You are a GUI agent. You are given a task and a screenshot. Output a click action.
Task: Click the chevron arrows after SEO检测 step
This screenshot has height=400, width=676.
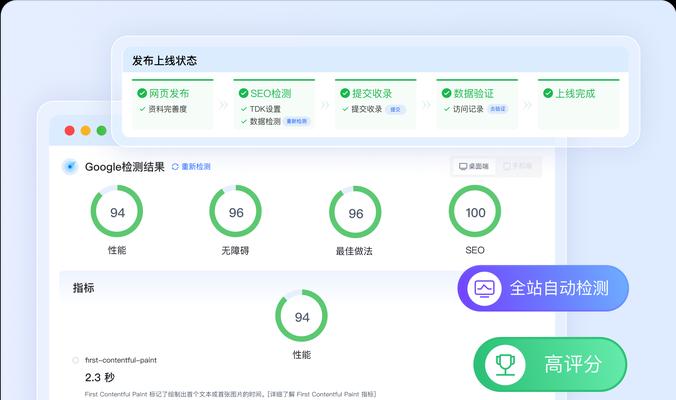(x=325, y=105)
